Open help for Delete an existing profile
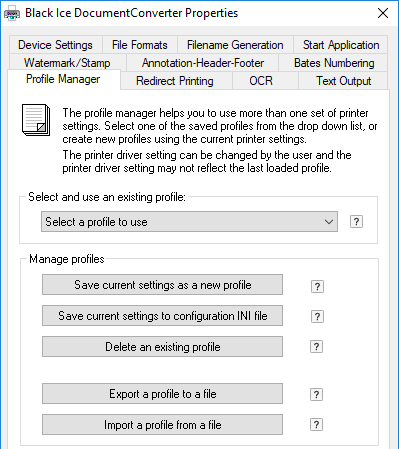 pos(316,347)
